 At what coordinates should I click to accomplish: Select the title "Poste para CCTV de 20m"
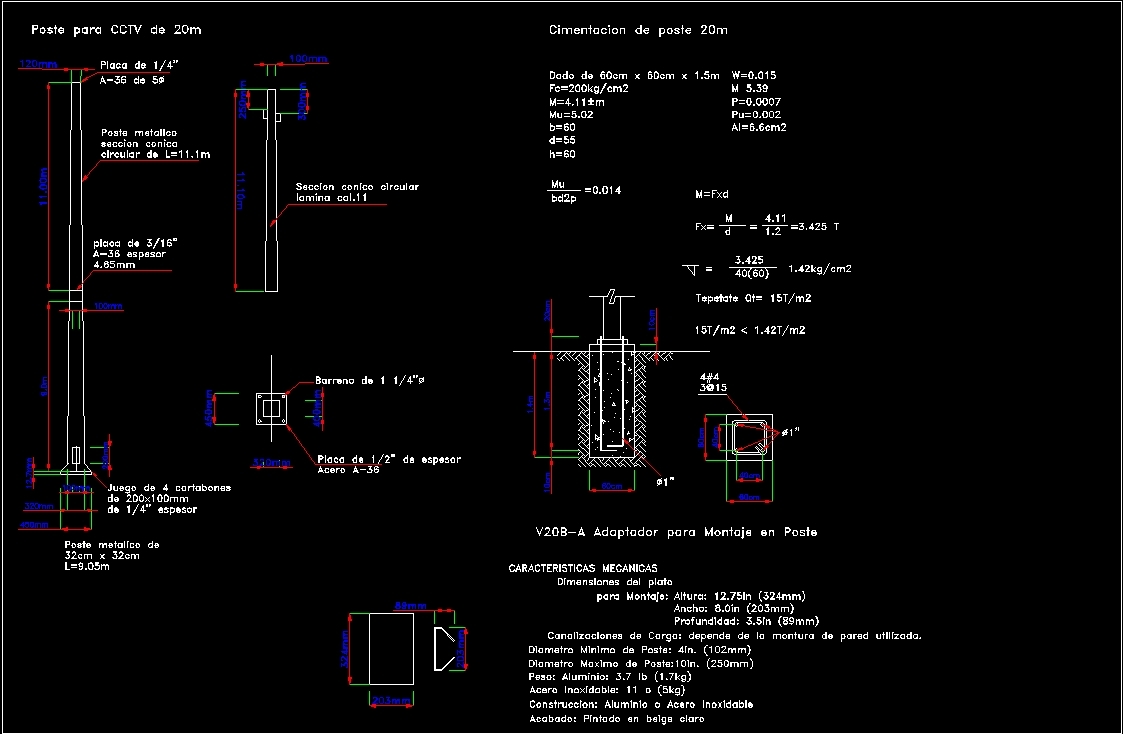115,29
